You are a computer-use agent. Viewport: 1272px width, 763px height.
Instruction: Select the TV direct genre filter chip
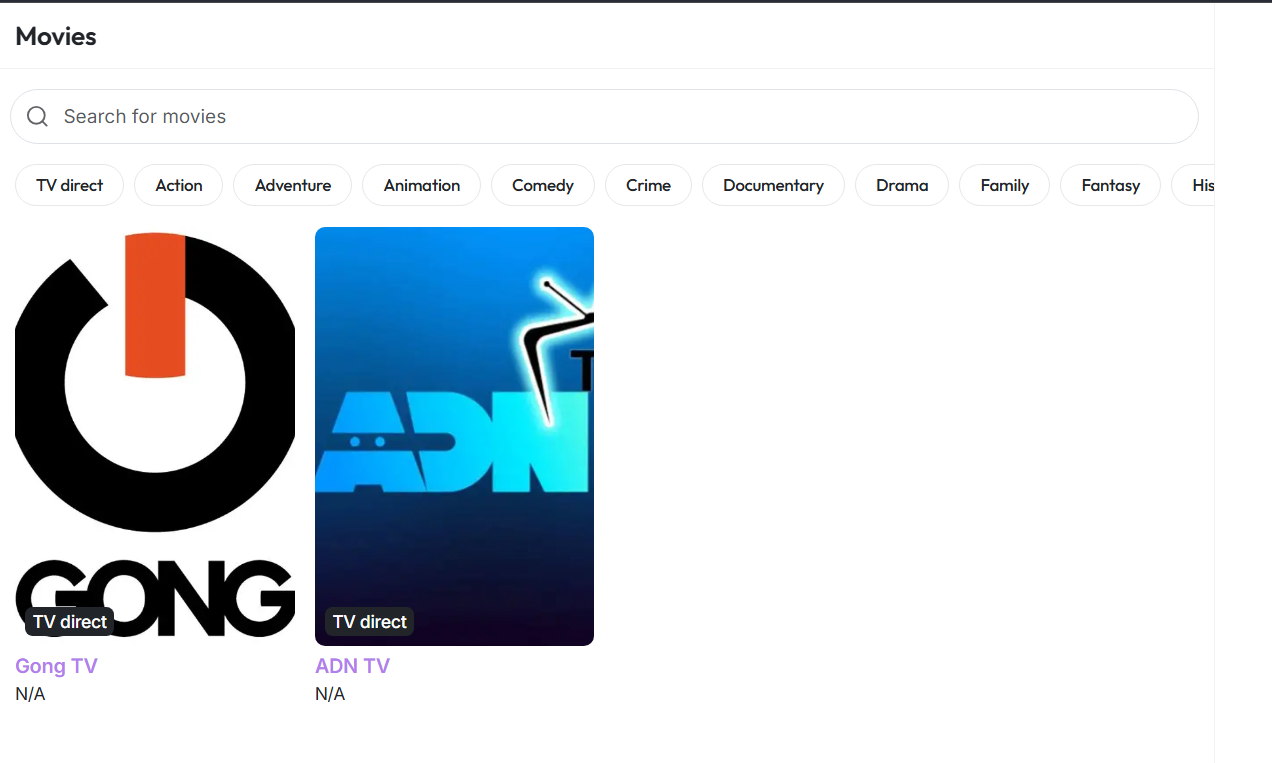(69, 185)
